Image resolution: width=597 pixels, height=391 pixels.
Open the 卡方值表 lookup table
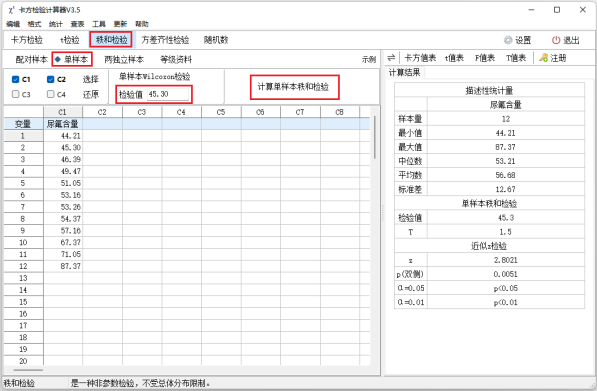tap(420, 58)
